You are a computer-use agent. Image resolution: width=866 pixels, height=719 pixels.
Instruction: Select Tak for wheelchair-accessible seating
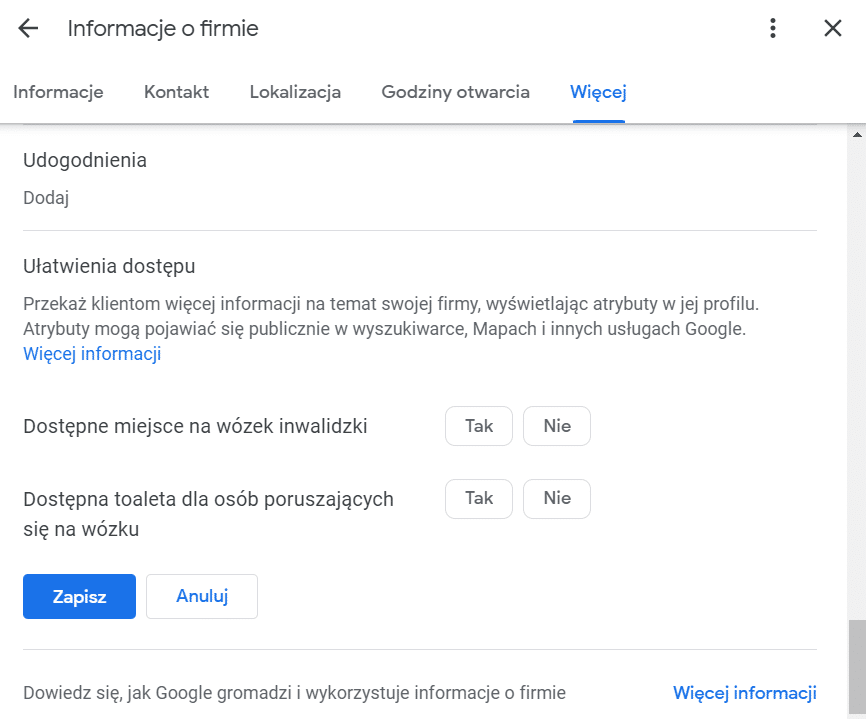479,426
